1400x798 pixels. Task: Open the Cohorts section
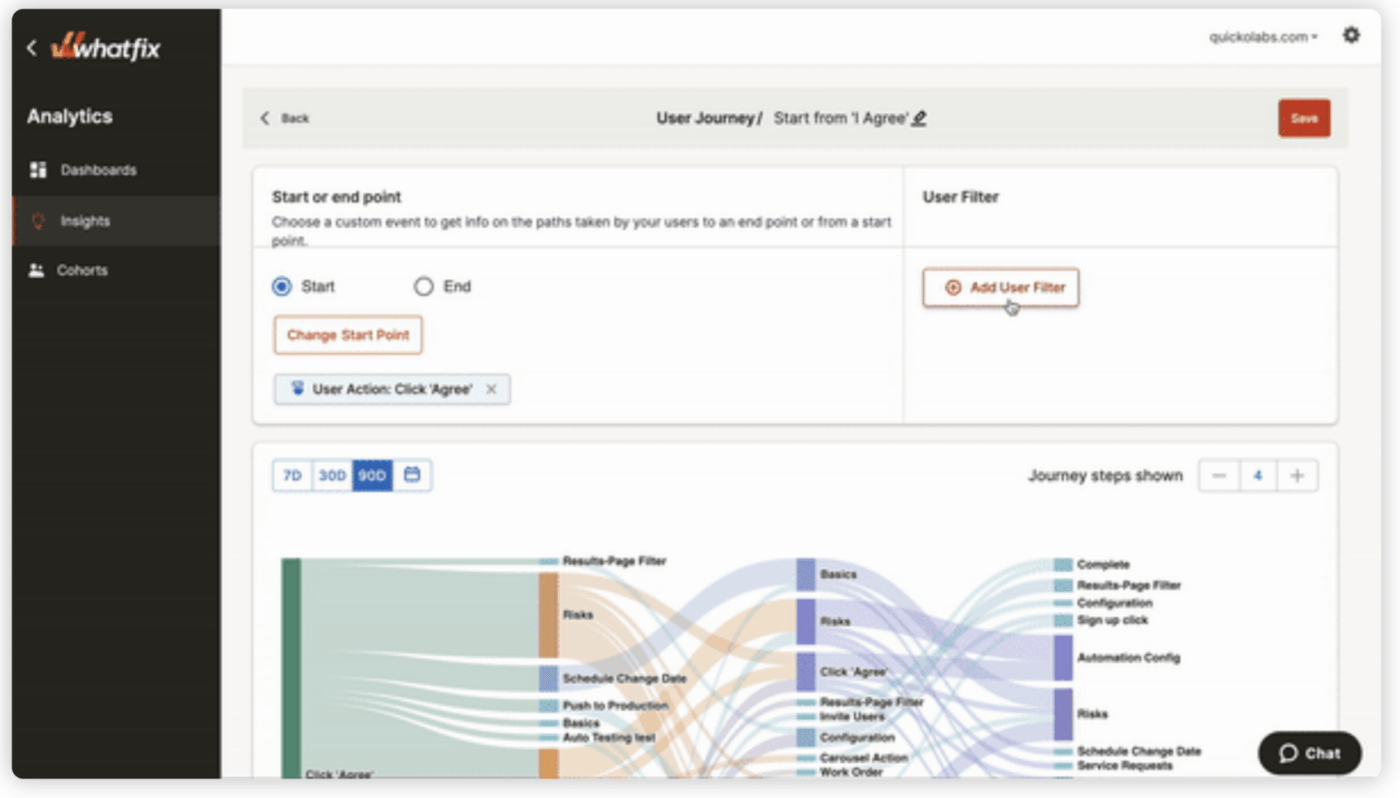pos(83,270)
